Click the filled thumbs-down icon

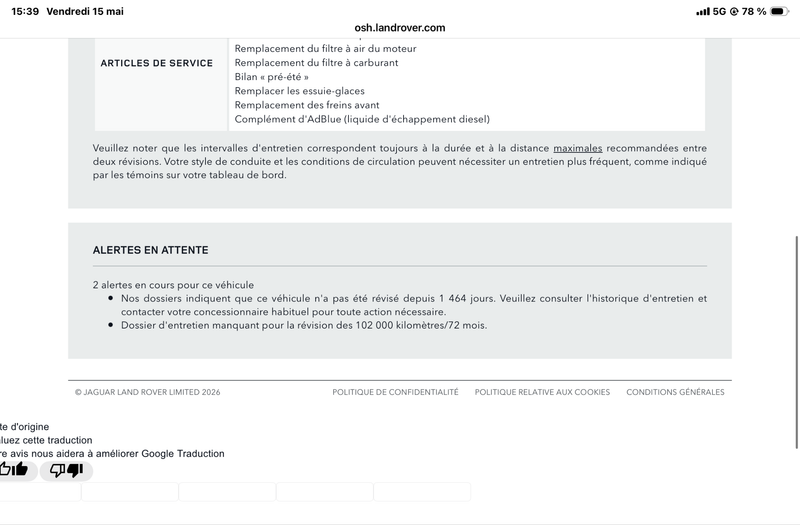[75, 470]
